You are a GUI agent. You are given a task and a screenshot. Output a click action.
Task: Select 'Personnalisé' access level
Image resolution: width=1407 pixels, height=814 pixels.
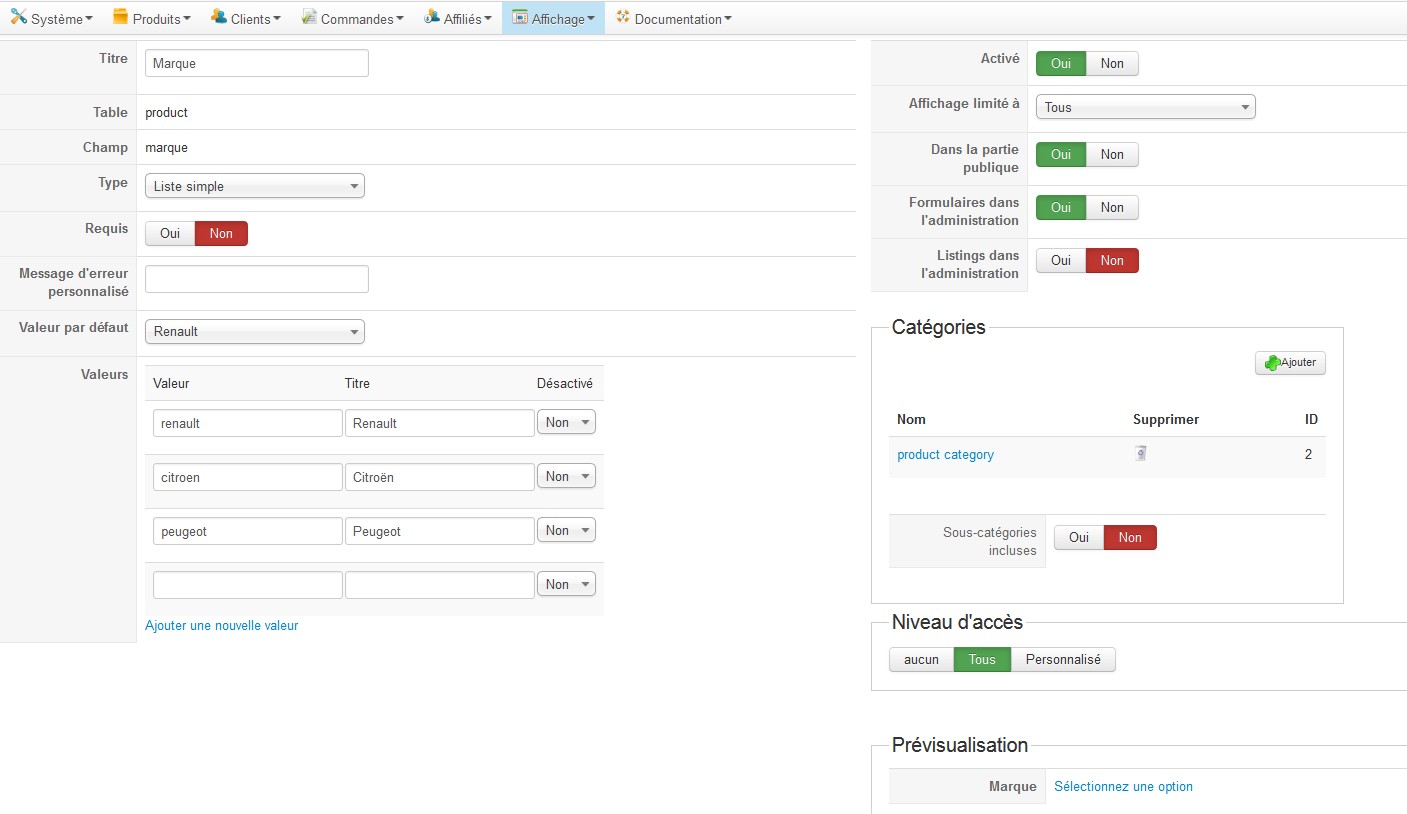(x=1063, y=659)
